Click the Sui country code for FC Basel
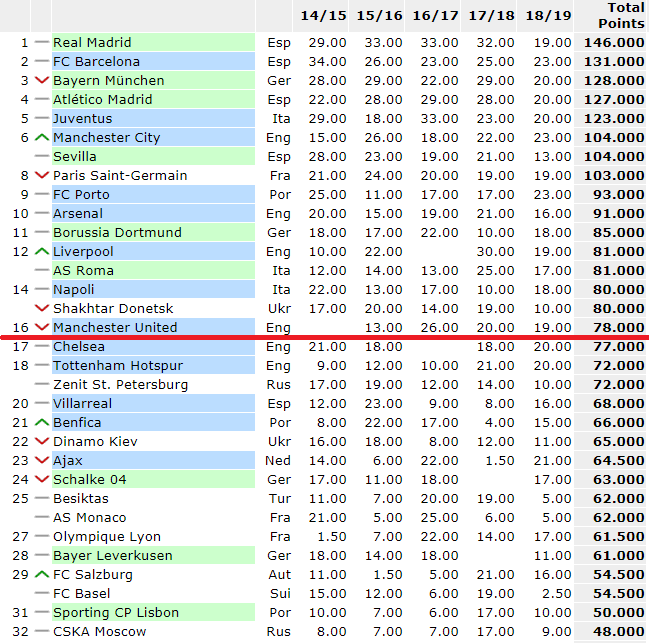649x643 pixels. pyautogui.click(x=280, y=593)
